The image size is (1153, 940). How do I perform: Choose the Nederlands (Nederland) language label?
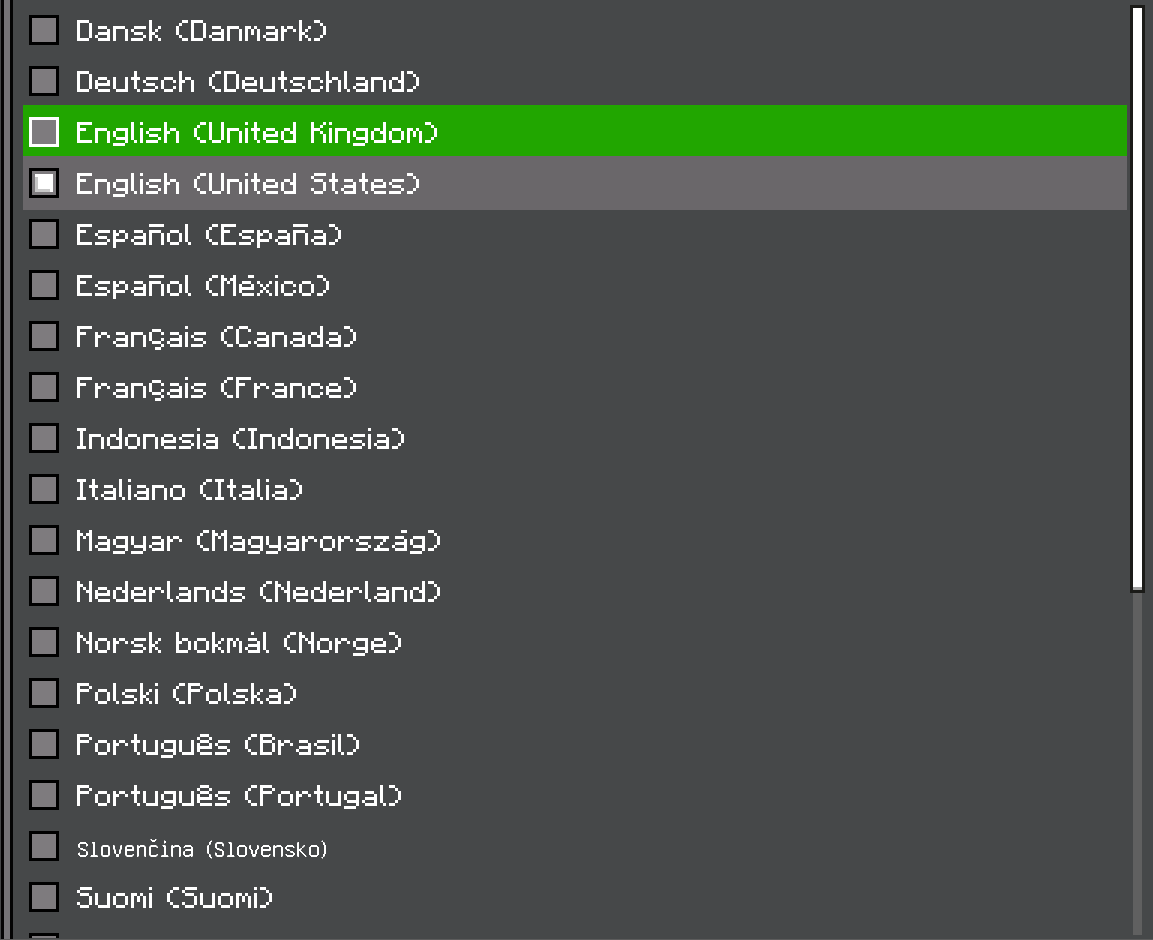click(x=258, y=592)
